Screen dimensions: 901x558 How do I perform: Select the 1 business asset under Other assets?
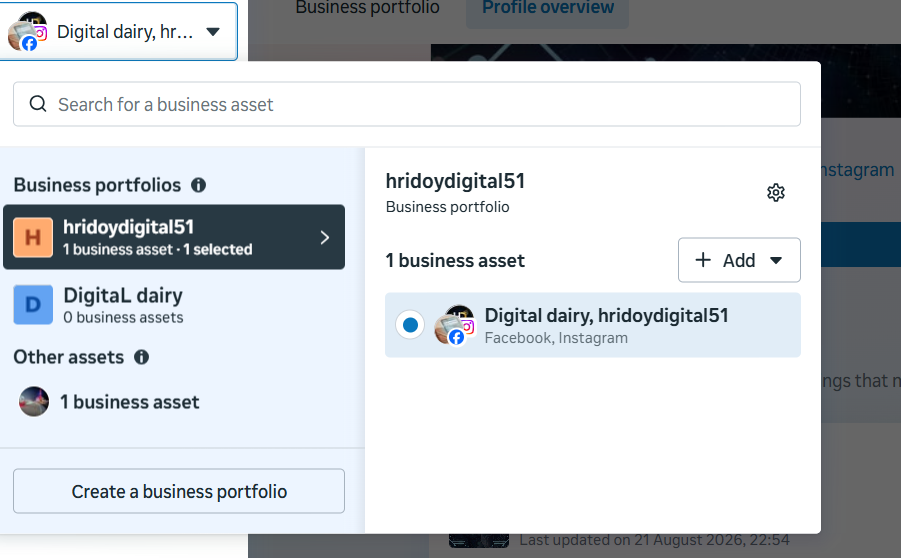[174, 402]
